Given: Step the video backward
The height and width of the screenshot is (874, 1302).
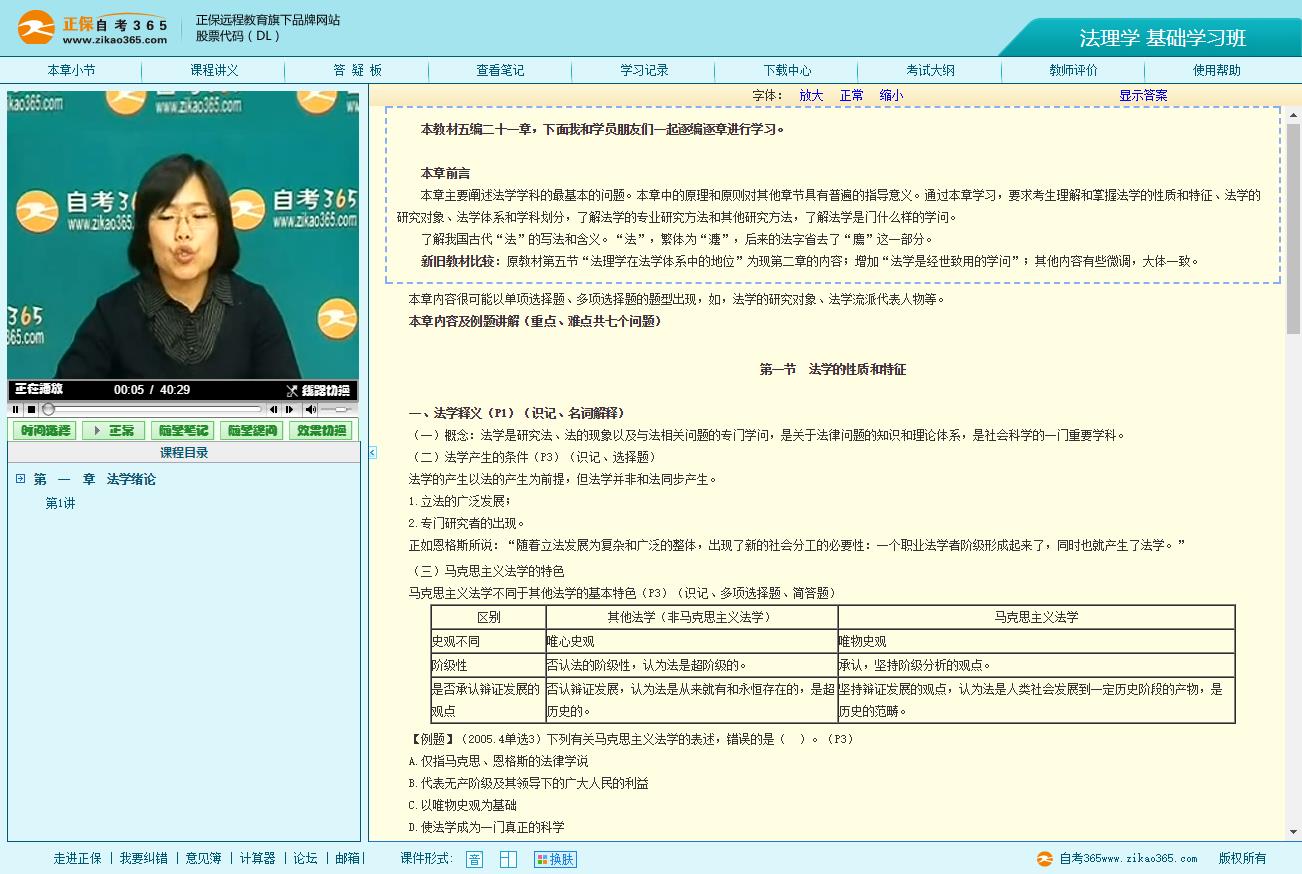Looking at the screenshot, I should 273,409.
